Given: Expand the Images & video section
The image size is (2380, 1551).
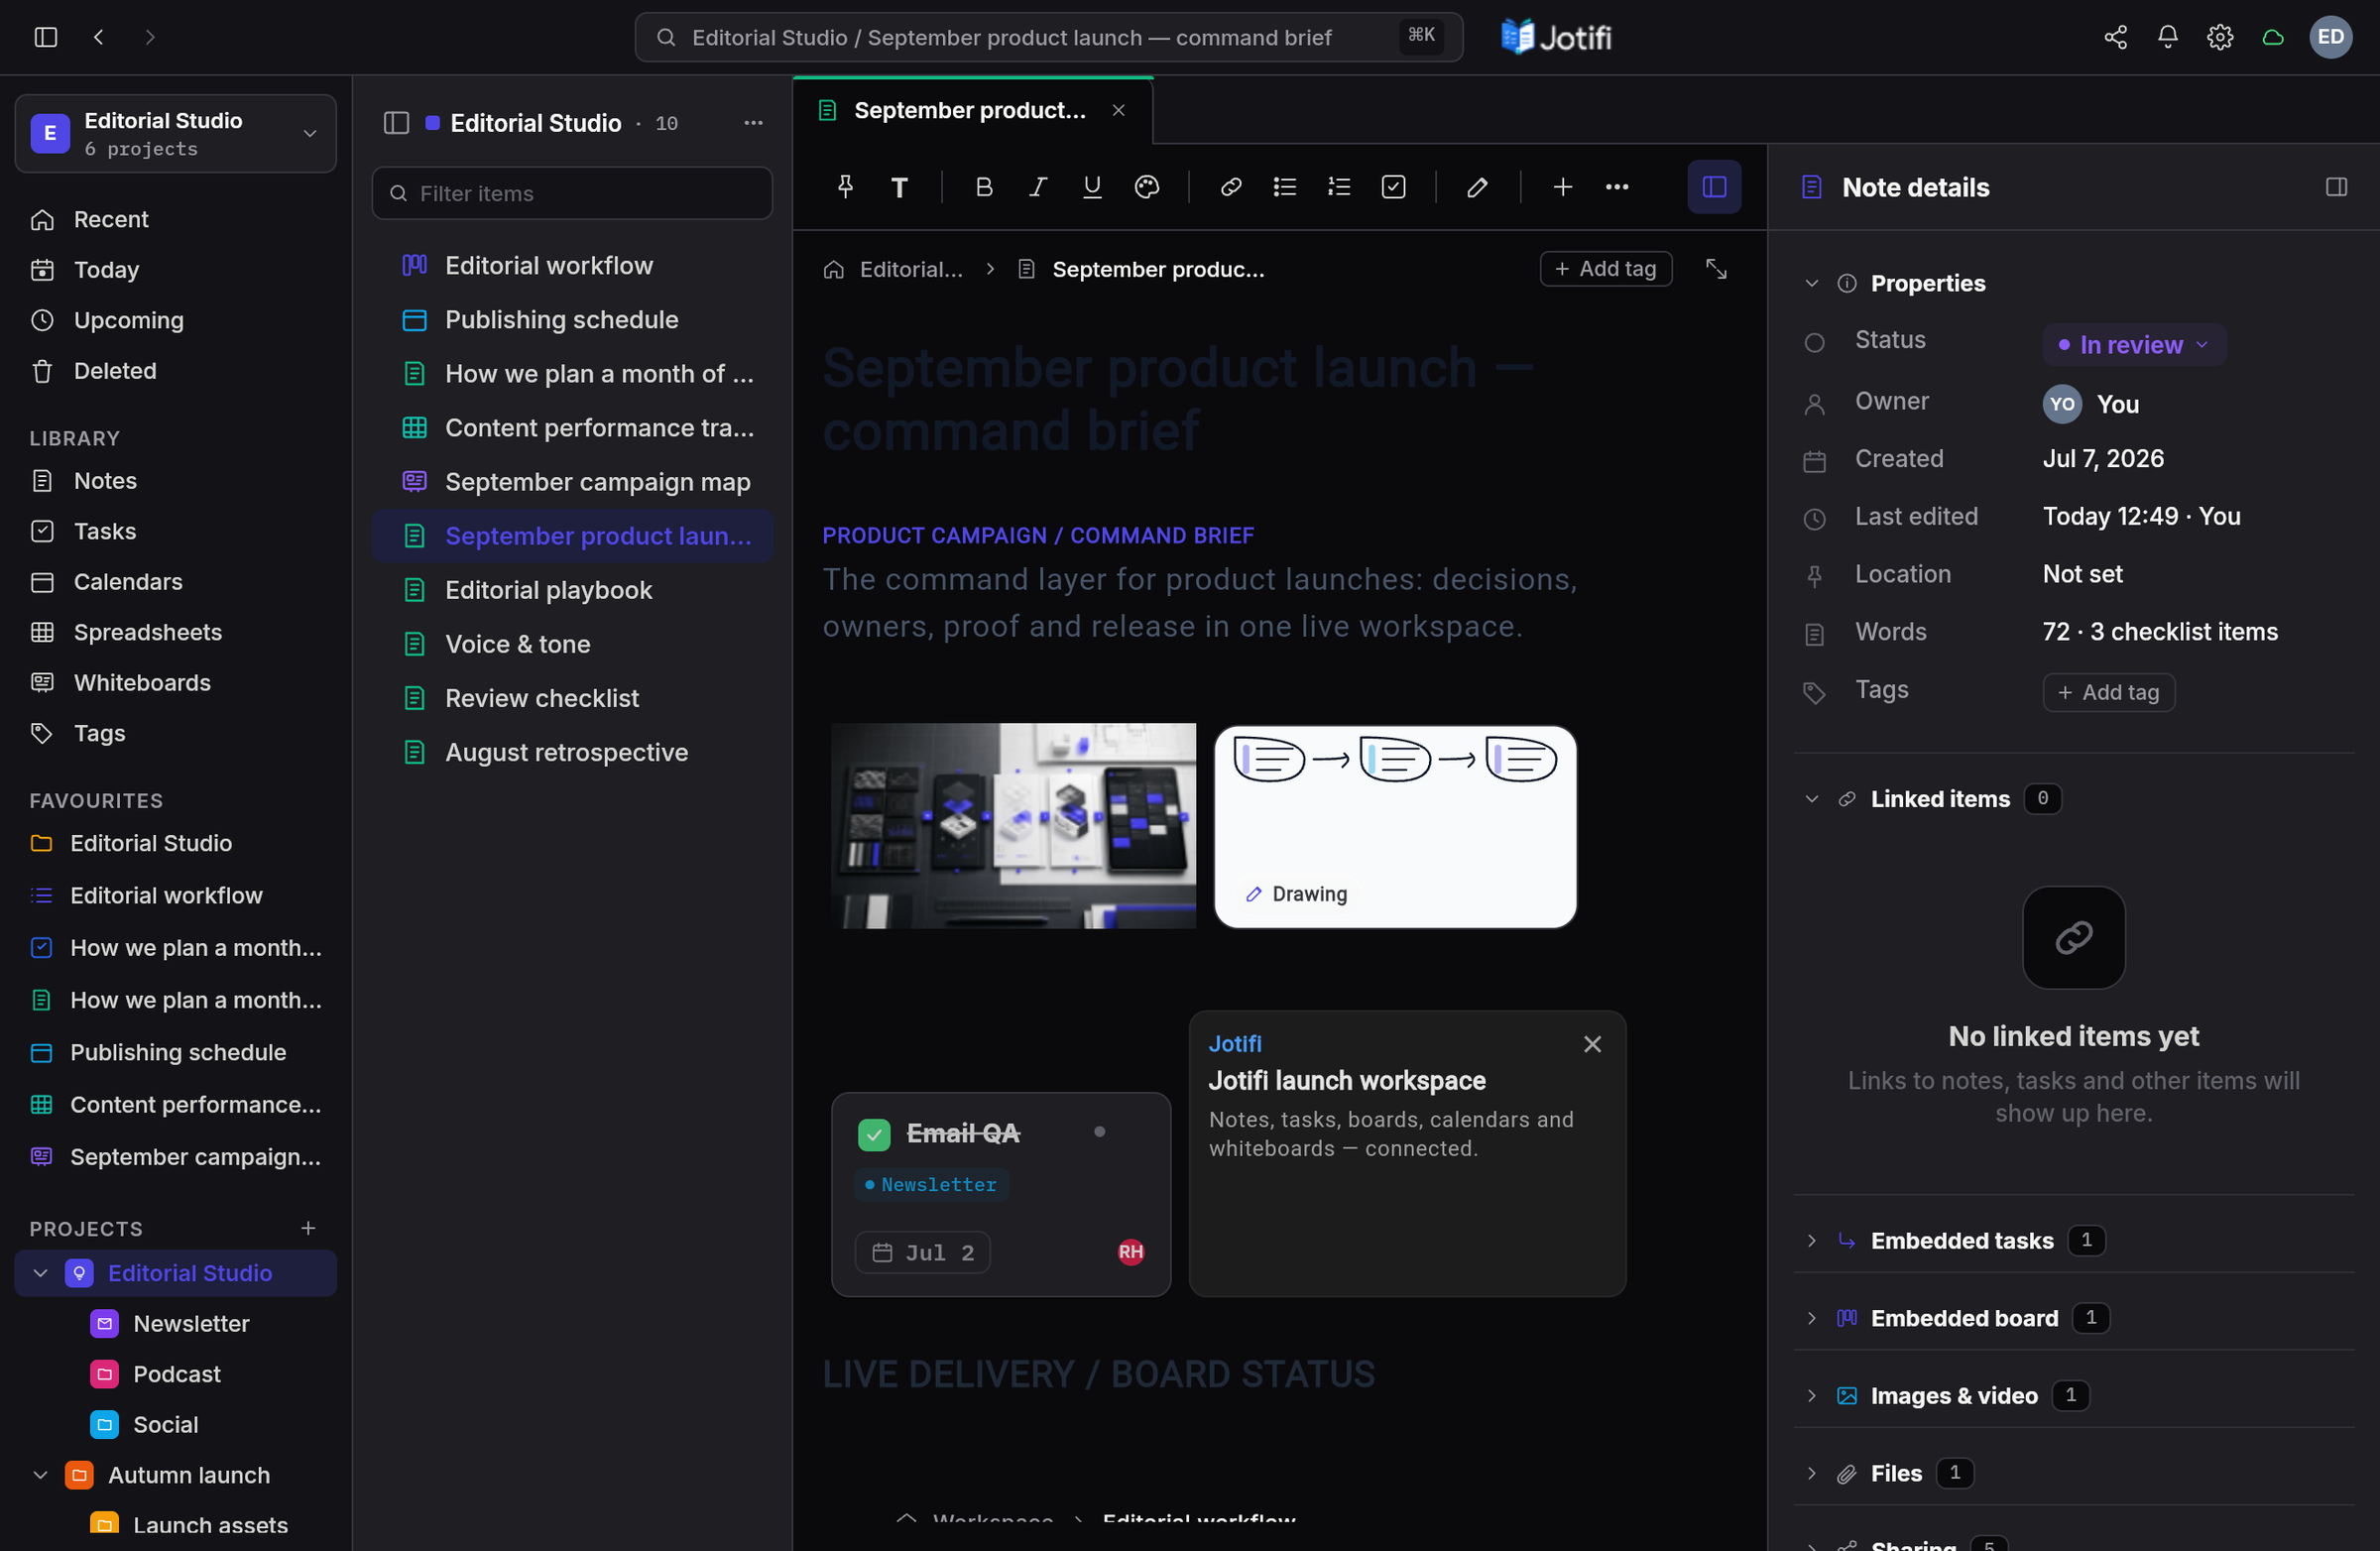Looking at the screenshot, I should 1811,1396.
